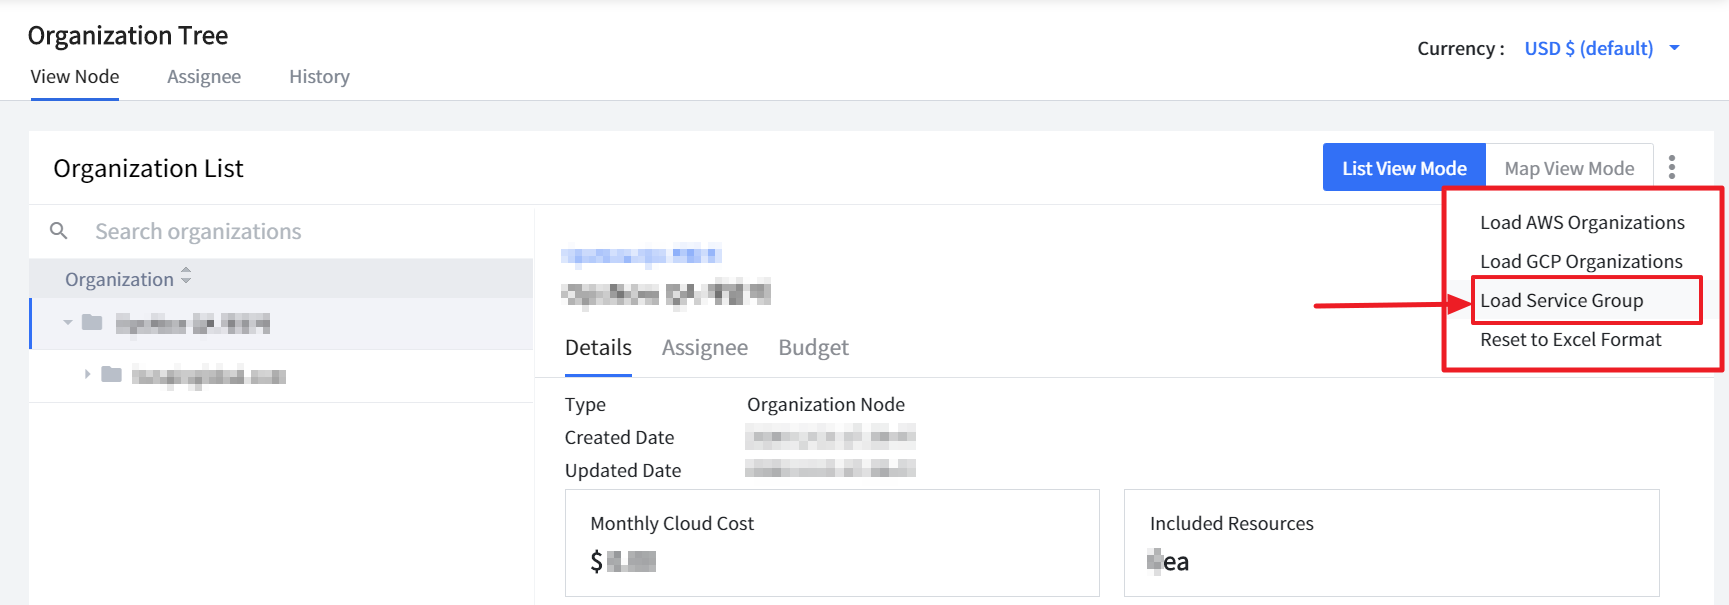Switch to Map View Mode
This screenshot has width=1729, height=605.
tap(1568, 168)
